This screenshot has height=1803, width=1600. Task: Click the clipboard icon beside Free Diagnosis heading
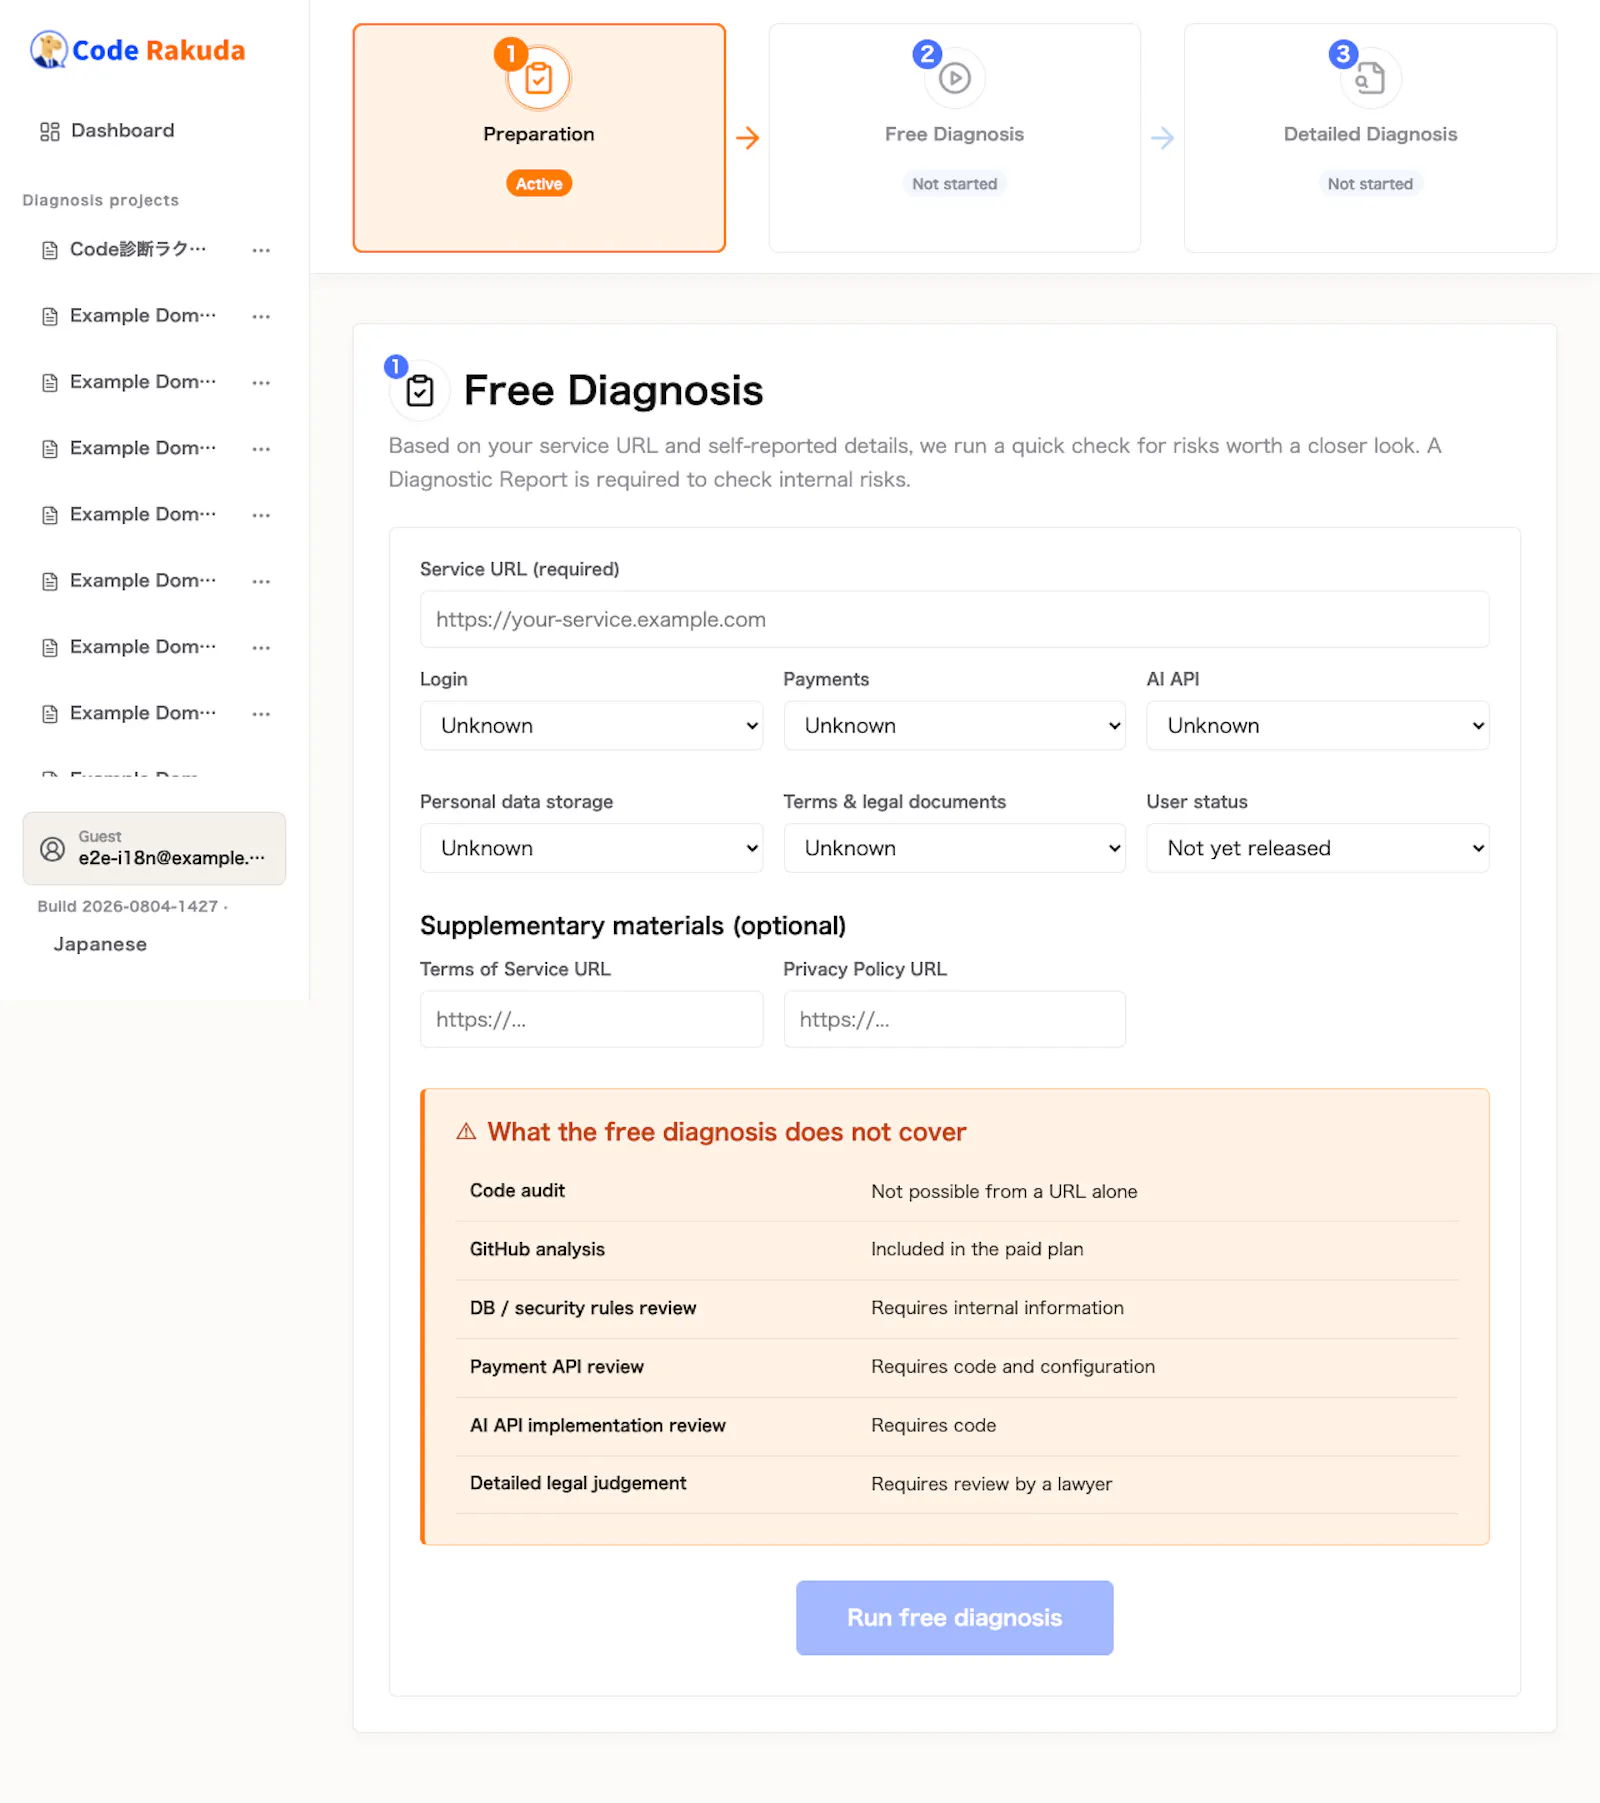pyautogui.click(x=420, y=390)
